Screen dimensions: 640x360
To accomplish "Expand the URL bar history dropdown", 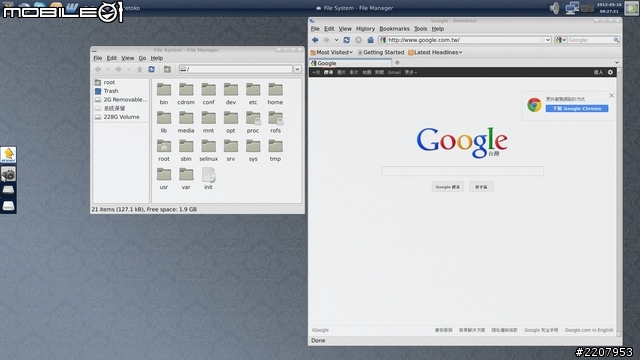I will (x=548, y=40).
